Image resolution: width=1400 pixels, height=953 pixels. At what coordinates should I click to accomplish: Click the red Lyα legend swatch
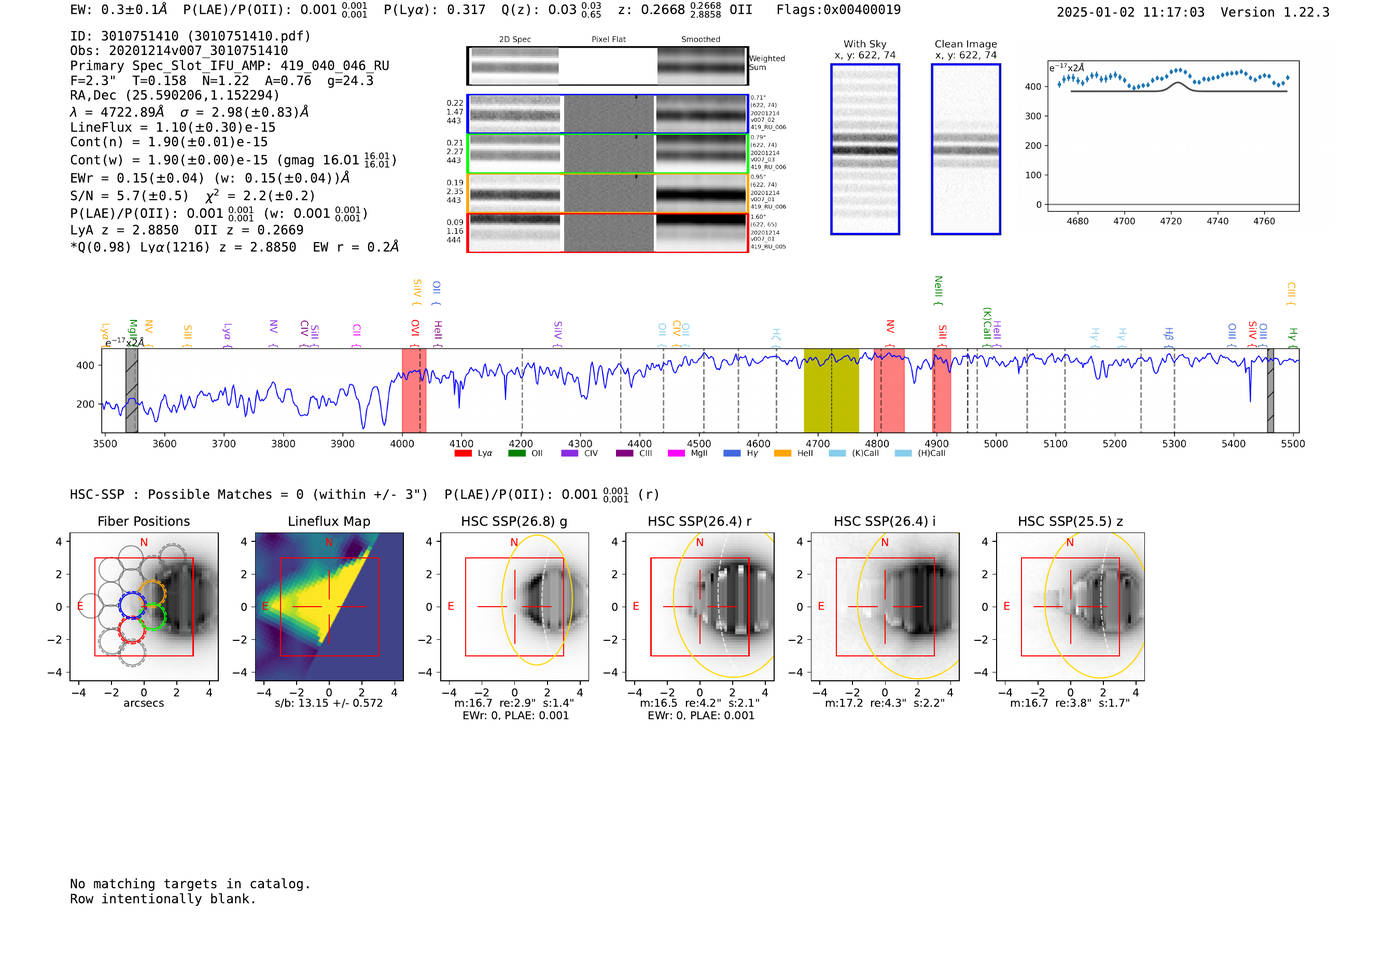463,453
